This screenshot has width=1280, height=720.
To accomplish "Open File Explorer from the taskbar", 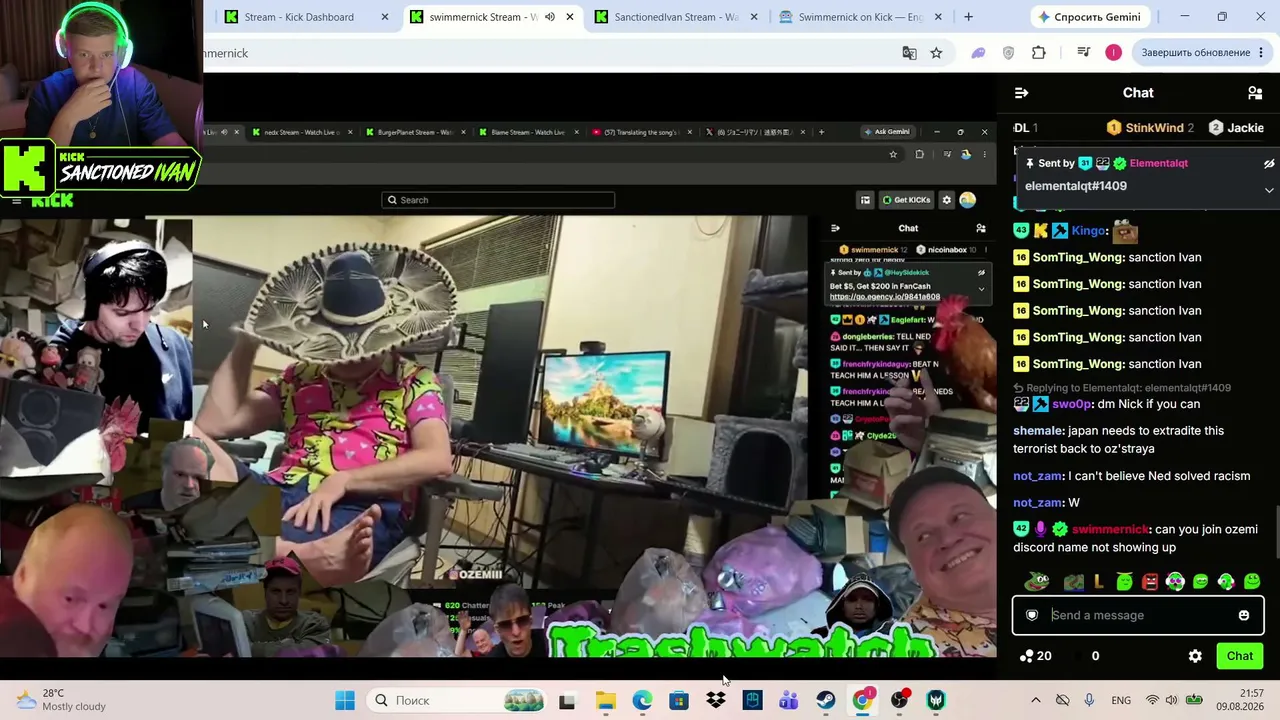I will coord(605,700).
